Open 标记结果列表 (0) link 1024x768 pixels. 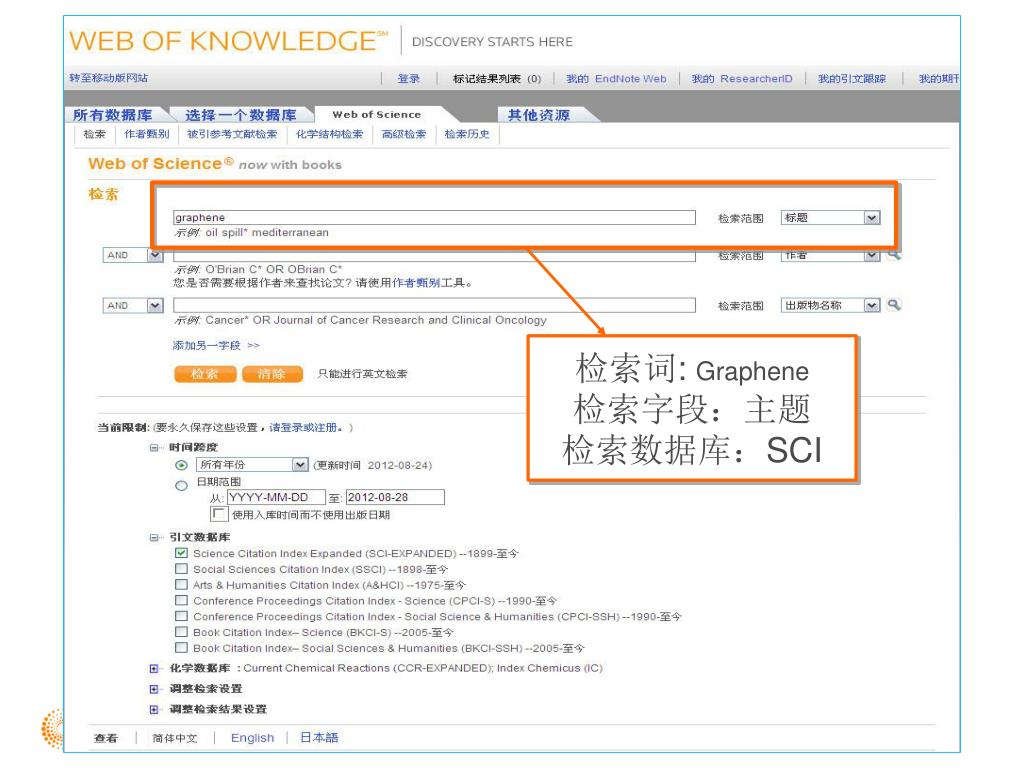pyautogui.click(x=497, y=78)
